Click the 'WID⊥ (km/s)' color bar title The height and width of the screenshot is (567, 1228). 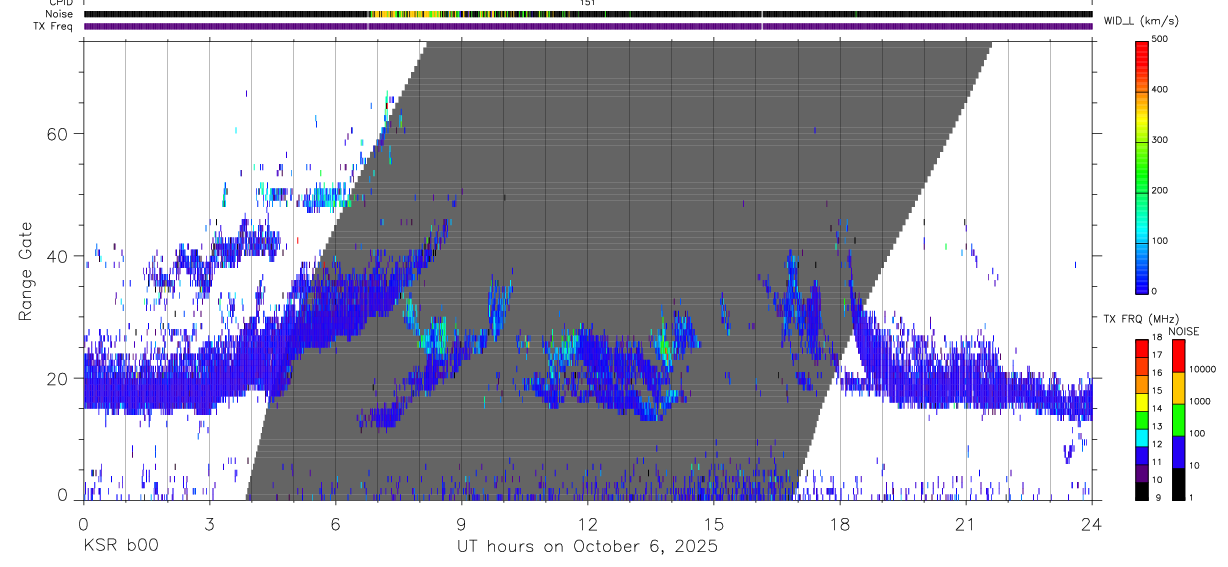[1140, 20]
